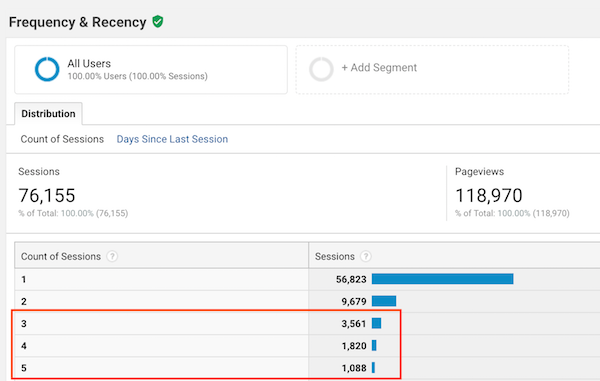Click the Sessions total 76,155 metric

click(x=47, y=195)
